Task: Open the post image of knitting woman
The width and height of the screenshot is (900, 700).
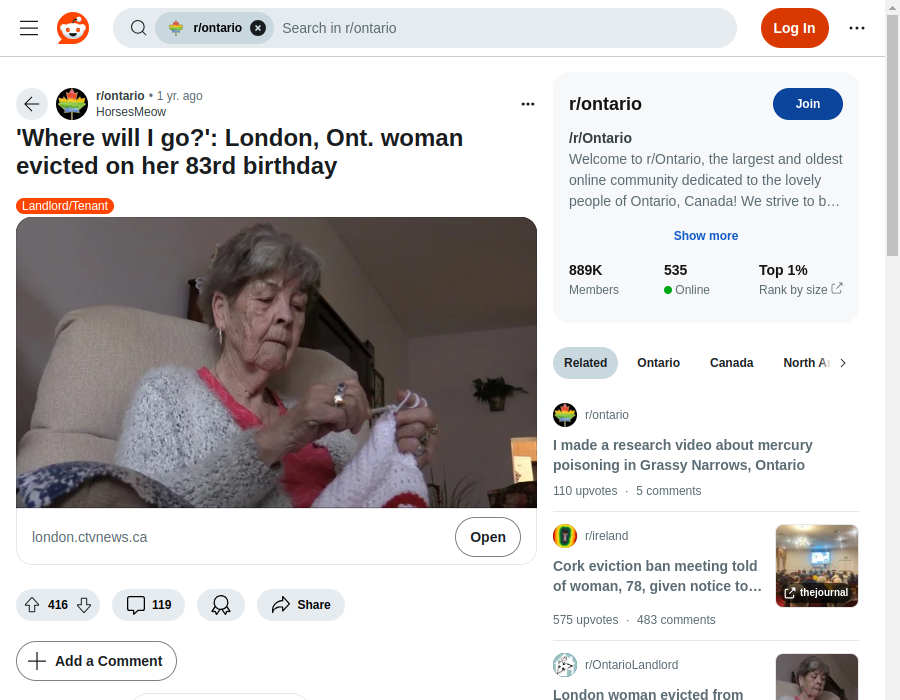Action: [x=276, y=362]
